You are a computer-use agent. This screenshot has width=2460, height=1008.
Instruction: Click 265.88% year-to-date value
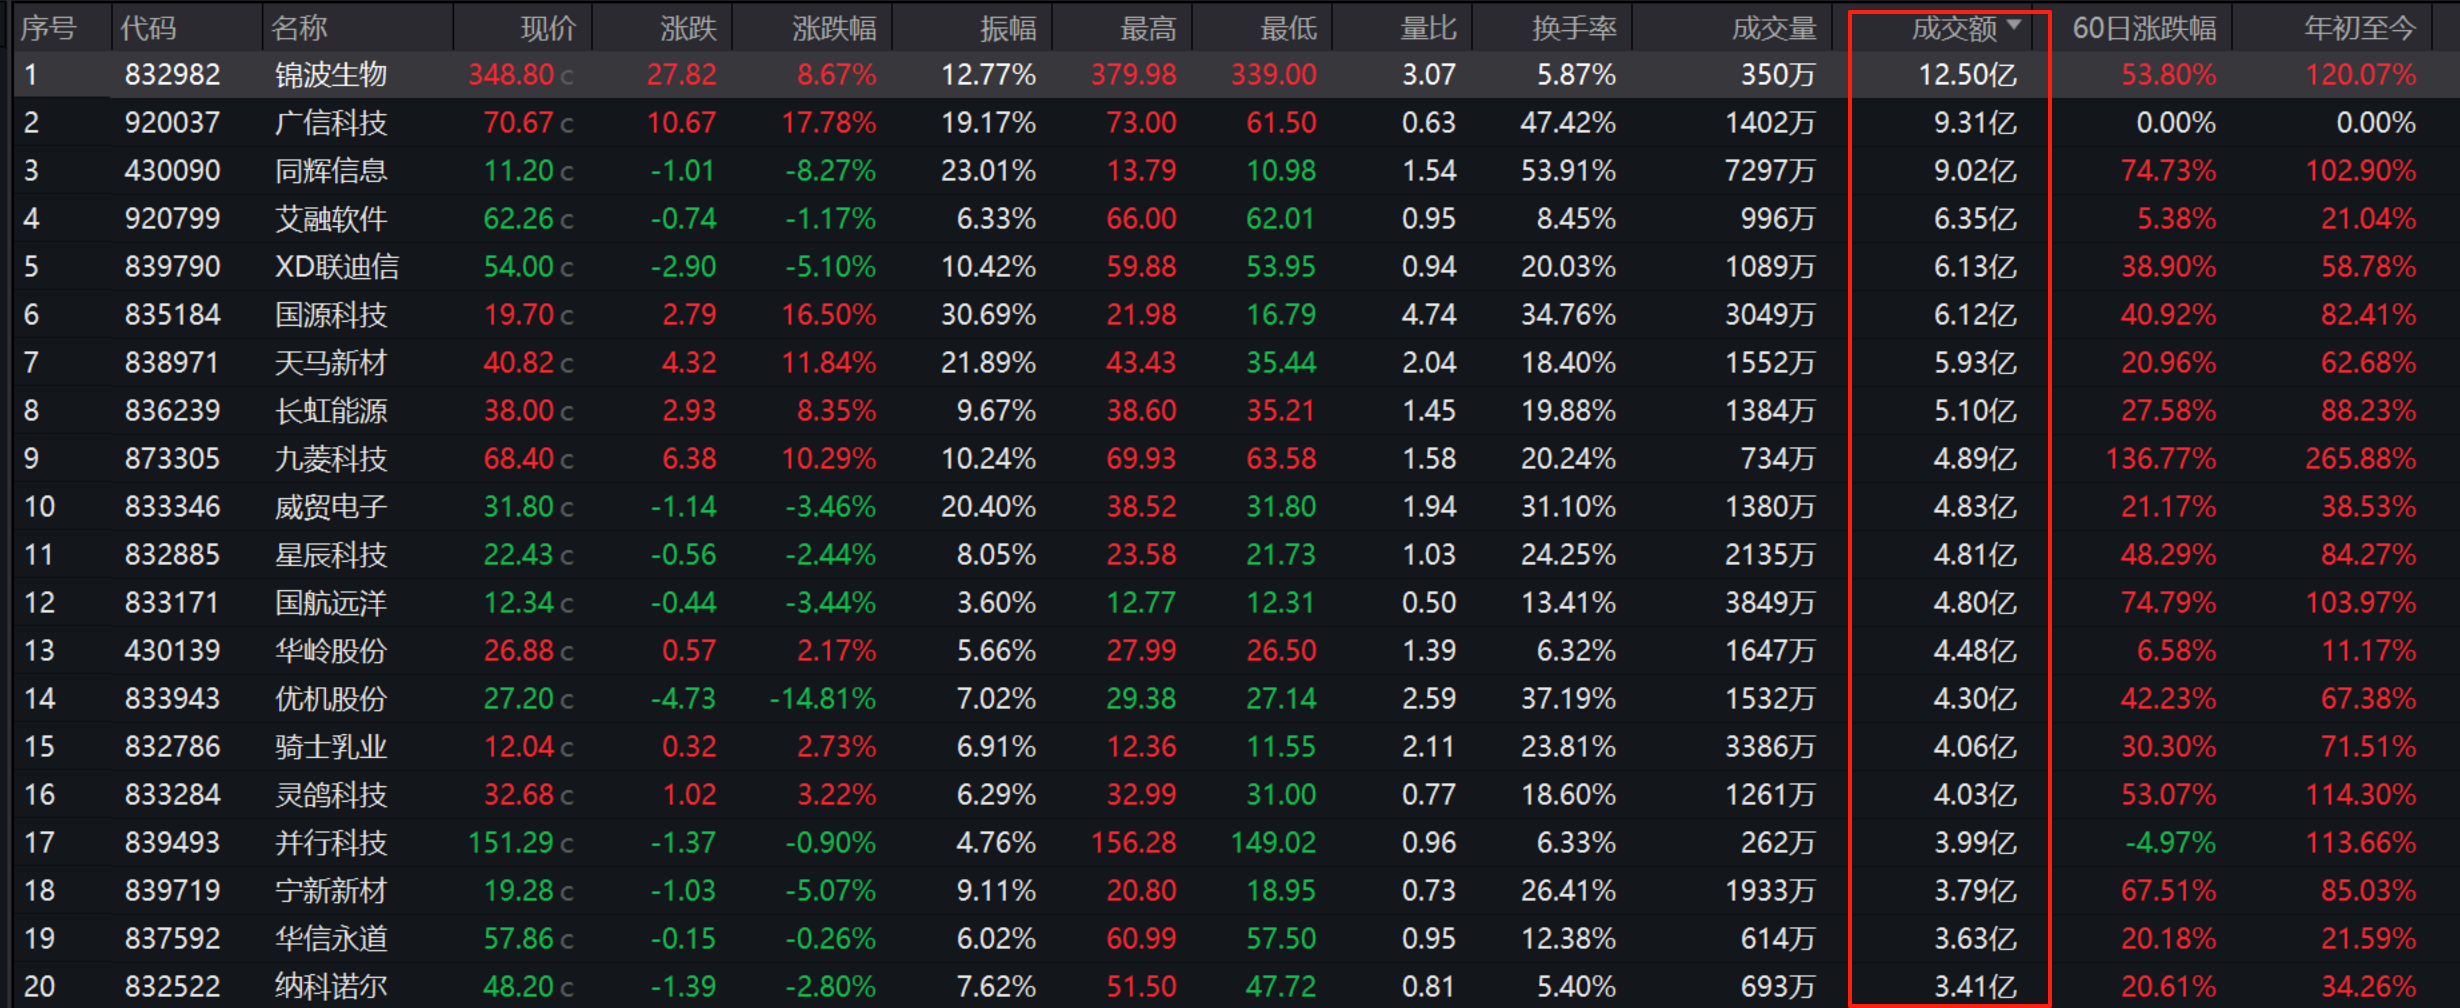pos(2360,459)
